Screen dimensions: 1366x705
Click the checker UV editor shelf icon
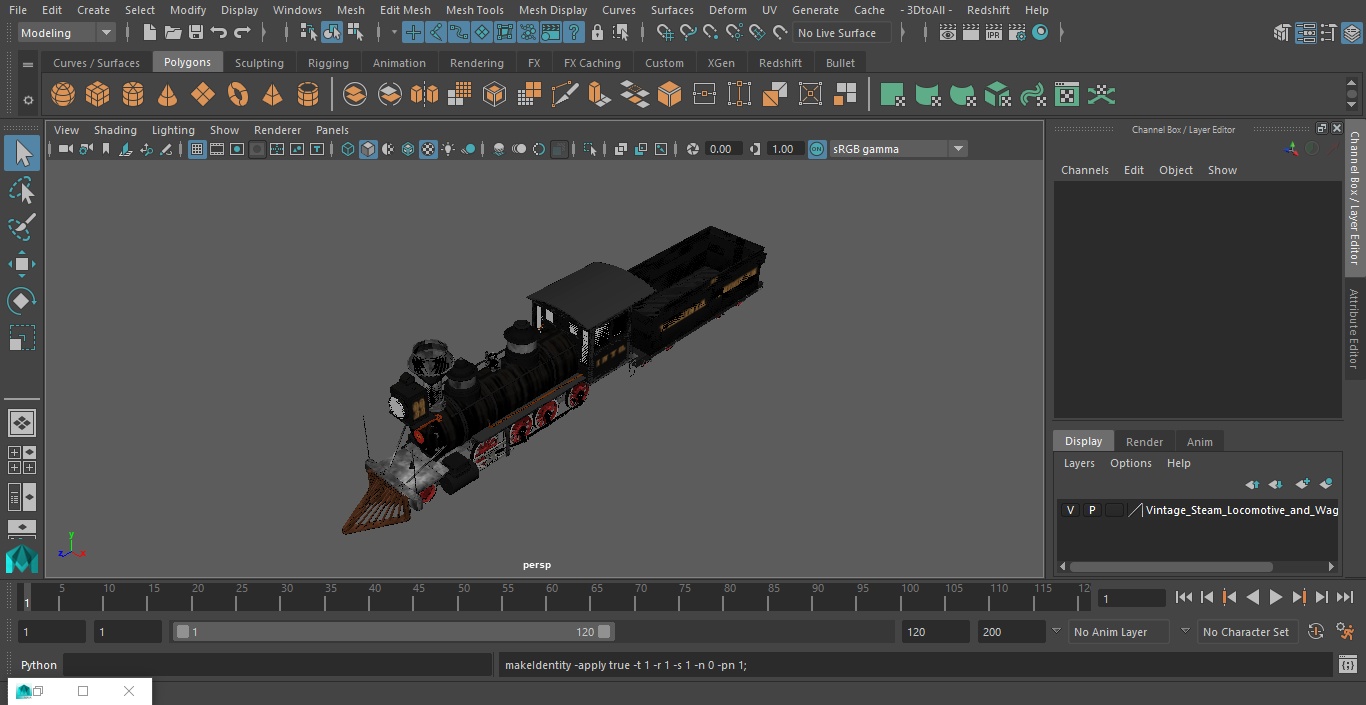tap(1067, 95)
